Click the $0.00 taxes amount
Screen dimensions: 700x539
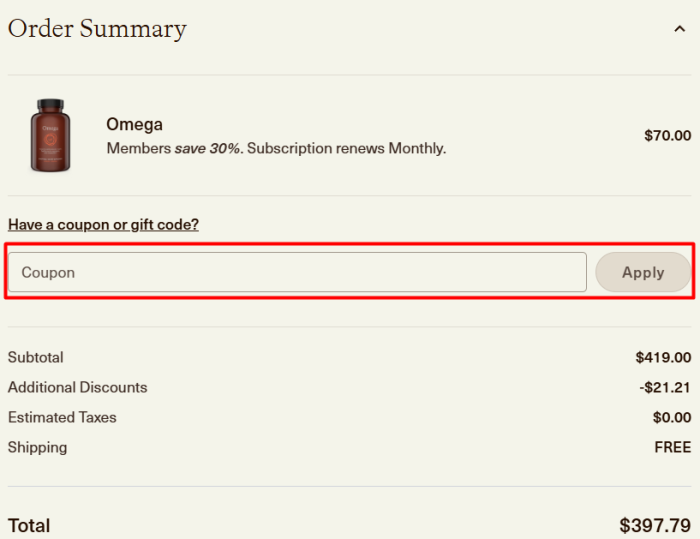pyautogui.click(x=671, y=417)
